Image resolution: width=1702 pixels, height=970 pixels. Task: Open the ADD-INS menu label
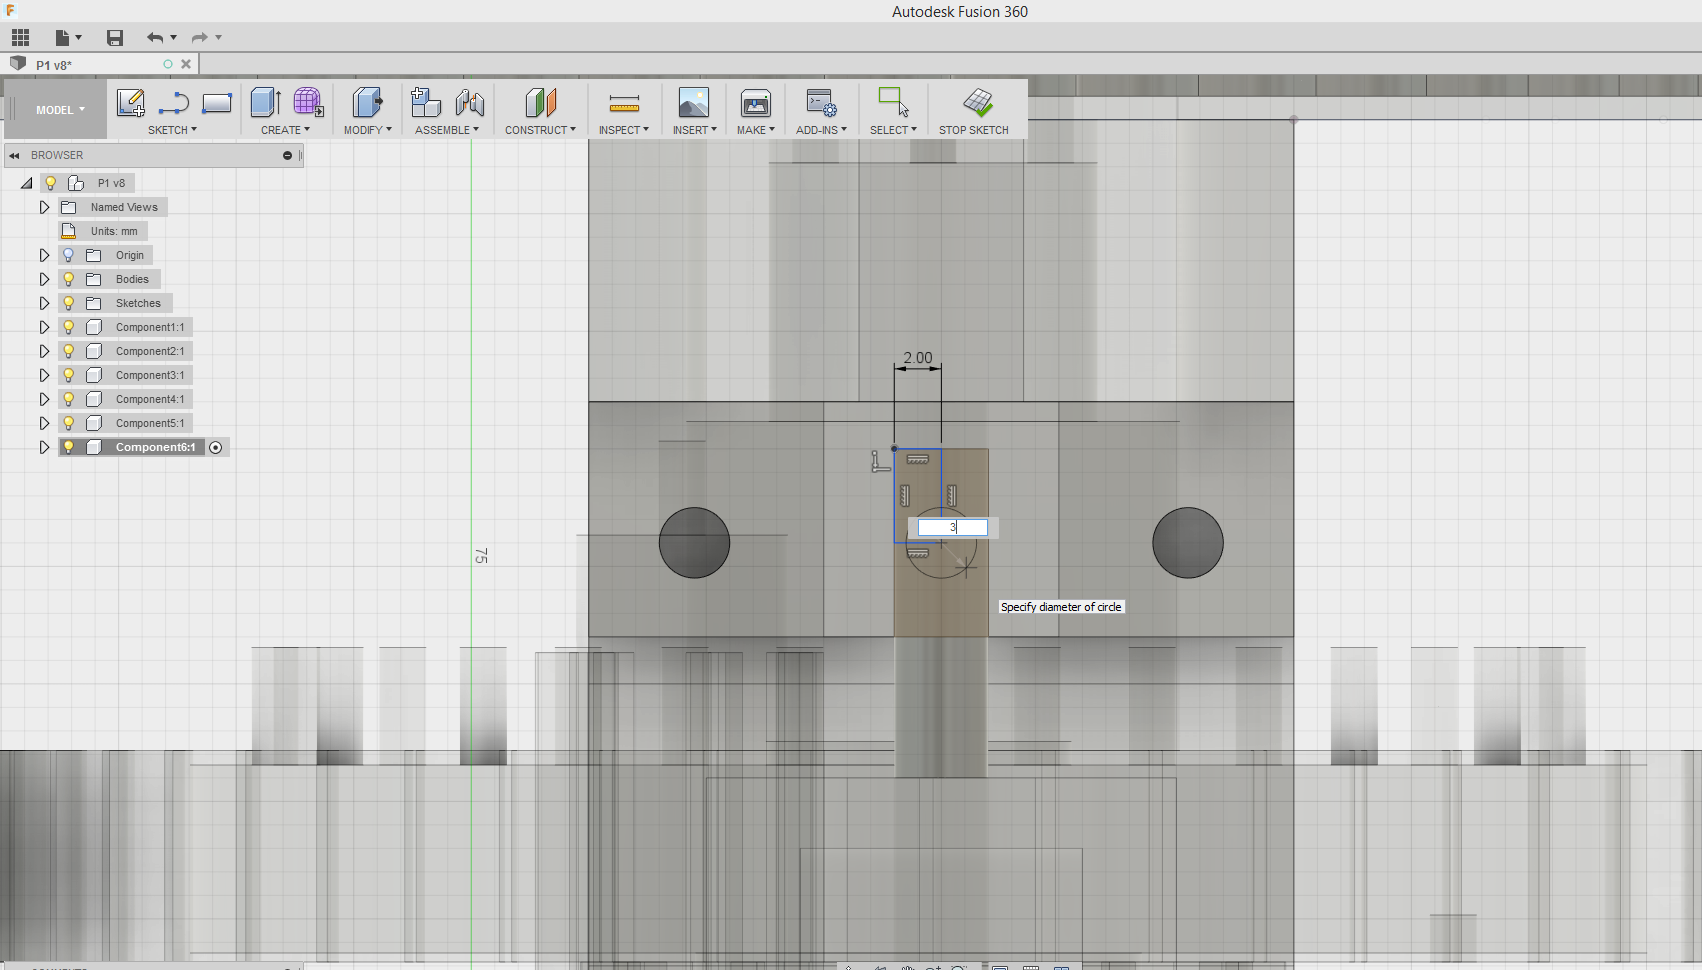(821, 130)
